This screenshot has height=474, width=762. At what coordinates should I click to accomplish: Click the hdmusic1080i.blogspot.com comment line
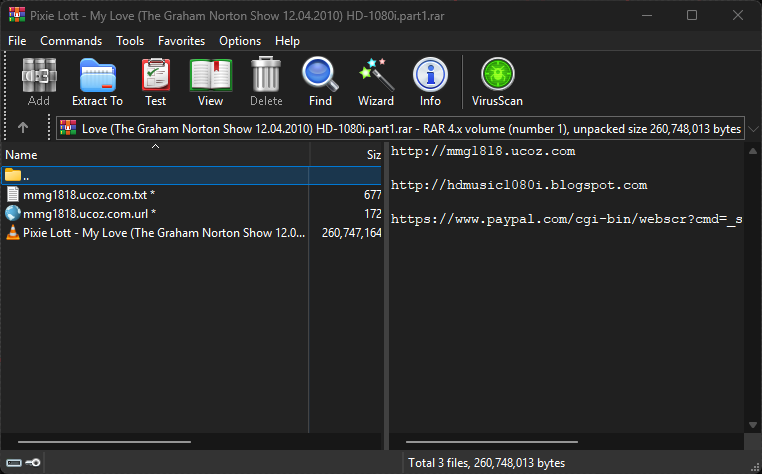519,185
